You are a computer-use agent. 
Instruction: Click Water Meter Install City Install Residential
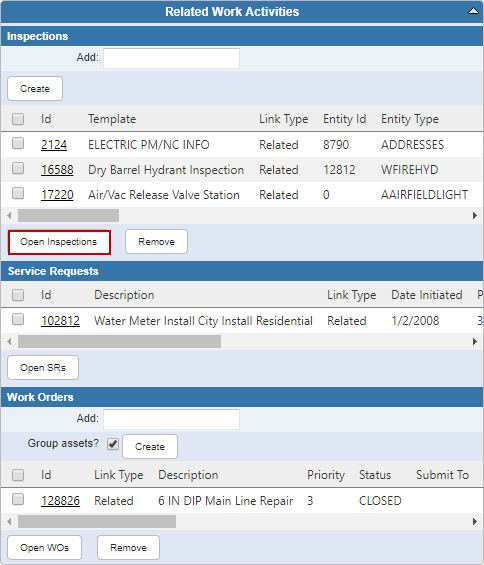[x=203, y=321]
